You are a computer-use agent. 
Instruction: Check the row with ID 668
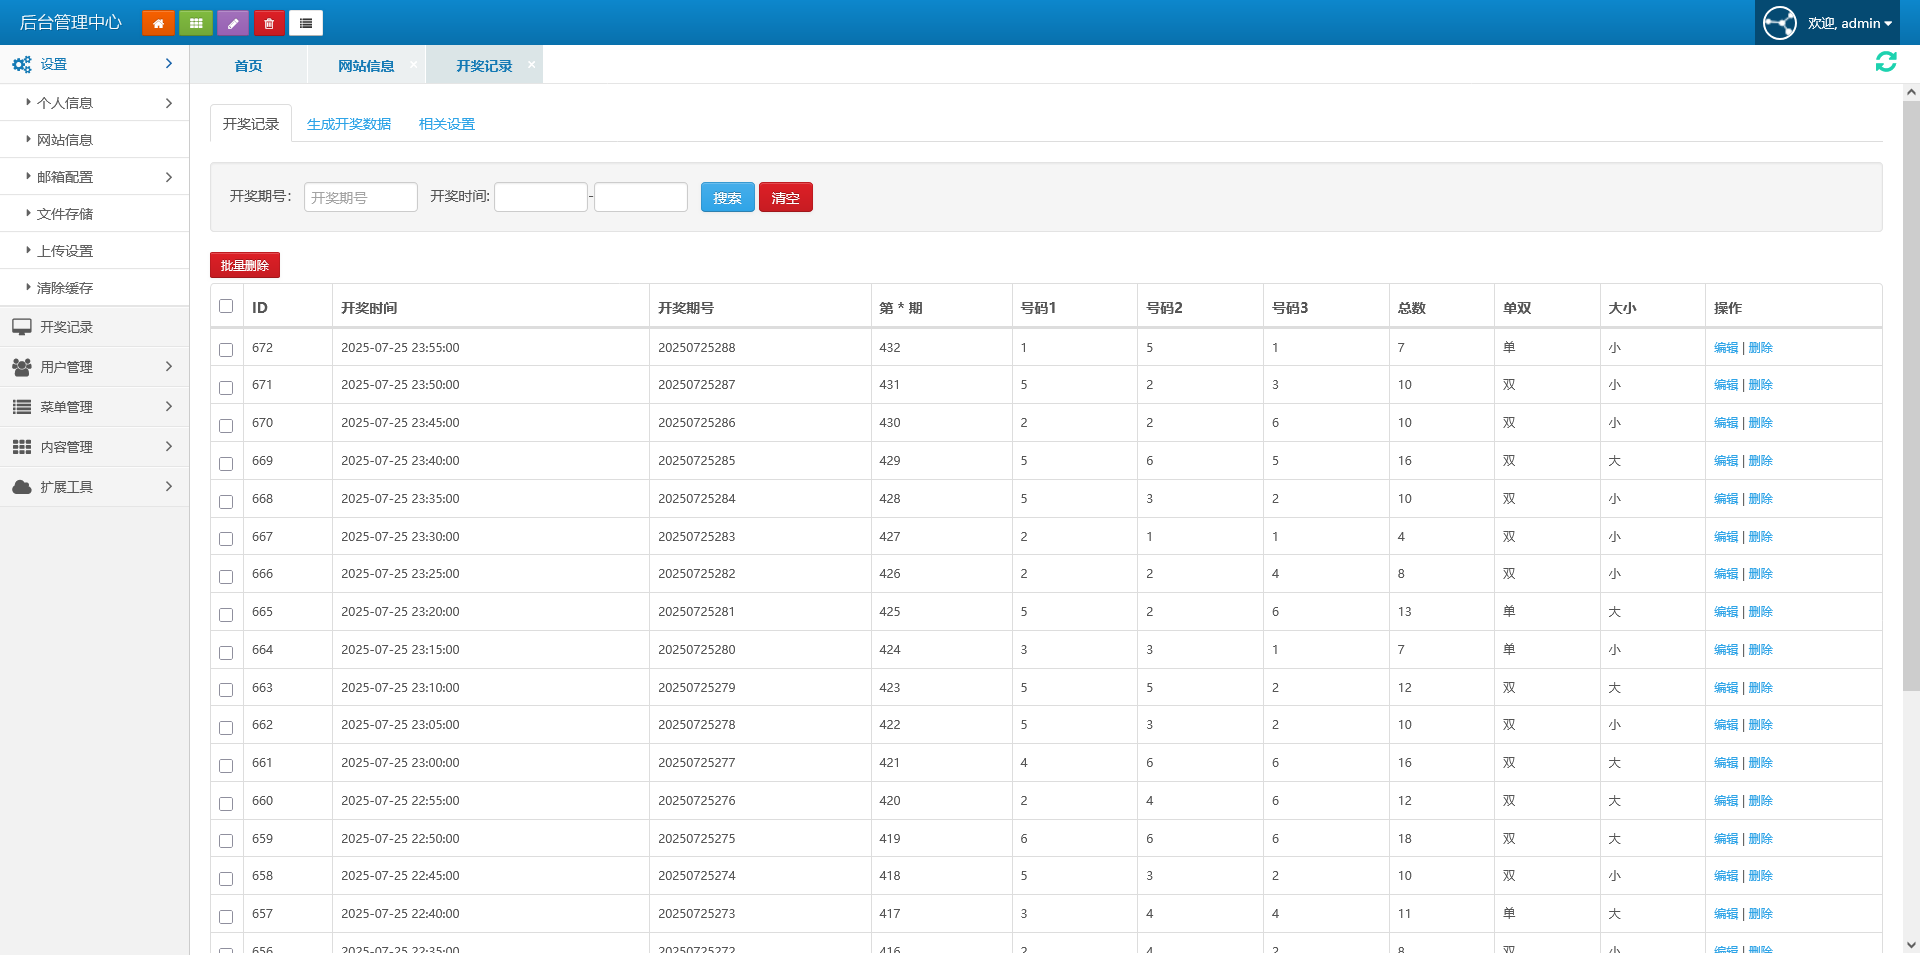click(226, 502)
